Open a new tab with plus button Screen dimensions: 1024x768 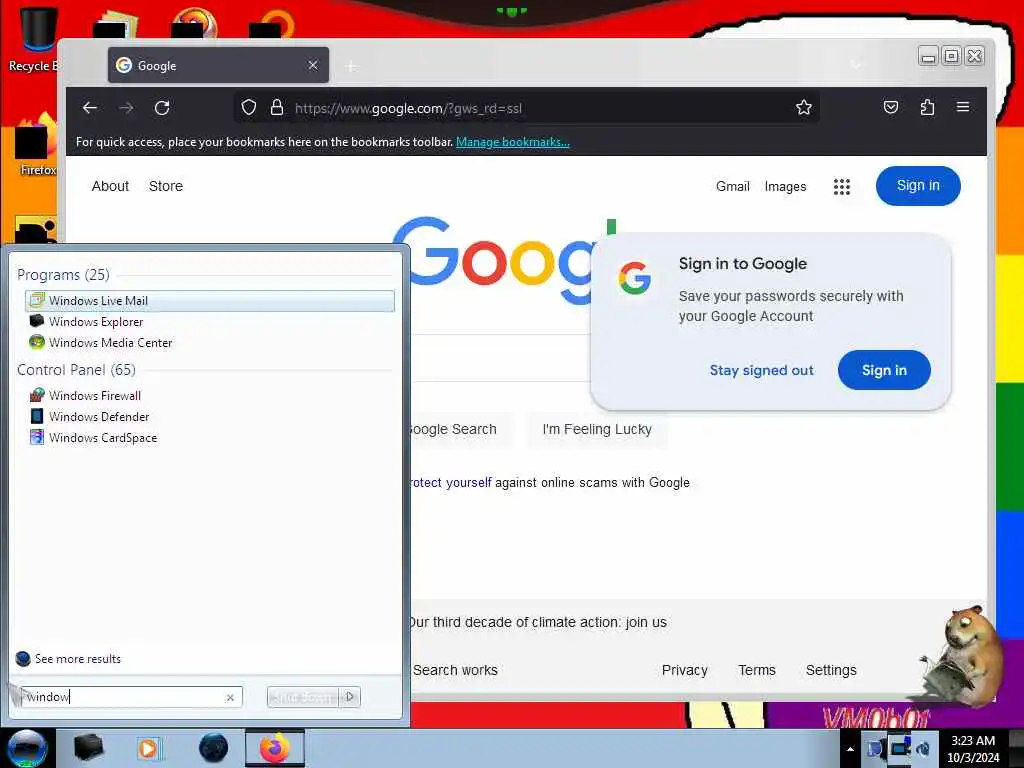(351, 66)
